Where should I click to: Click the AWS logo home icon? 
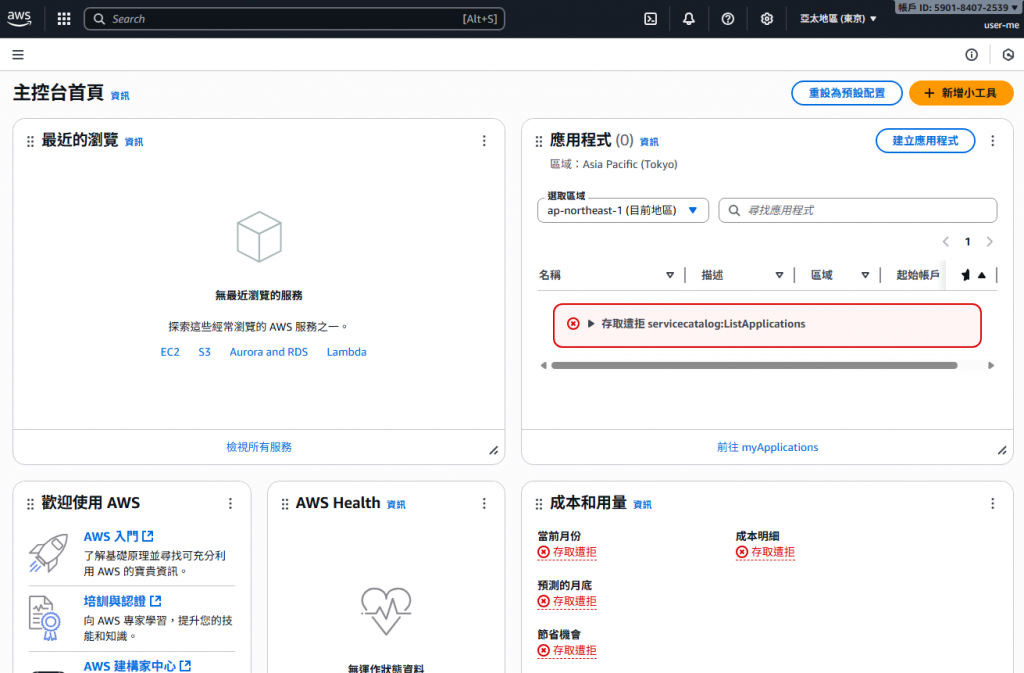20,19
